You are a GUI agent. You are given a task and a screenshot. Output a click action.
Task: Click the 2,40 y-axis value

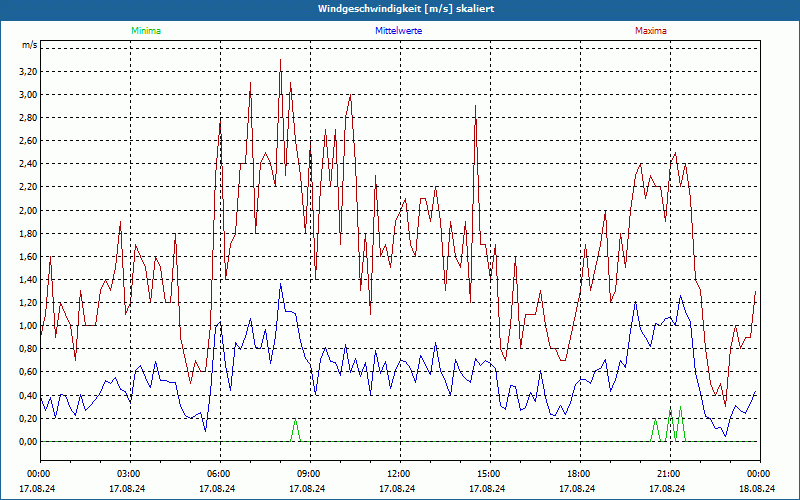(x=28, y=164)
